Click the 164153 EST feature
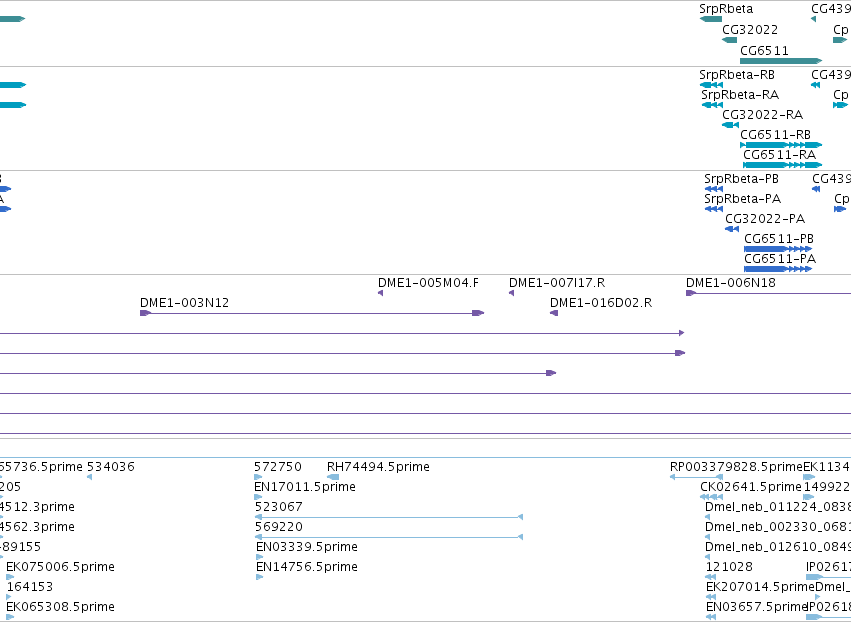Viewport: 851px width, 622px height. pyautogui.click(x=9, y=597)
